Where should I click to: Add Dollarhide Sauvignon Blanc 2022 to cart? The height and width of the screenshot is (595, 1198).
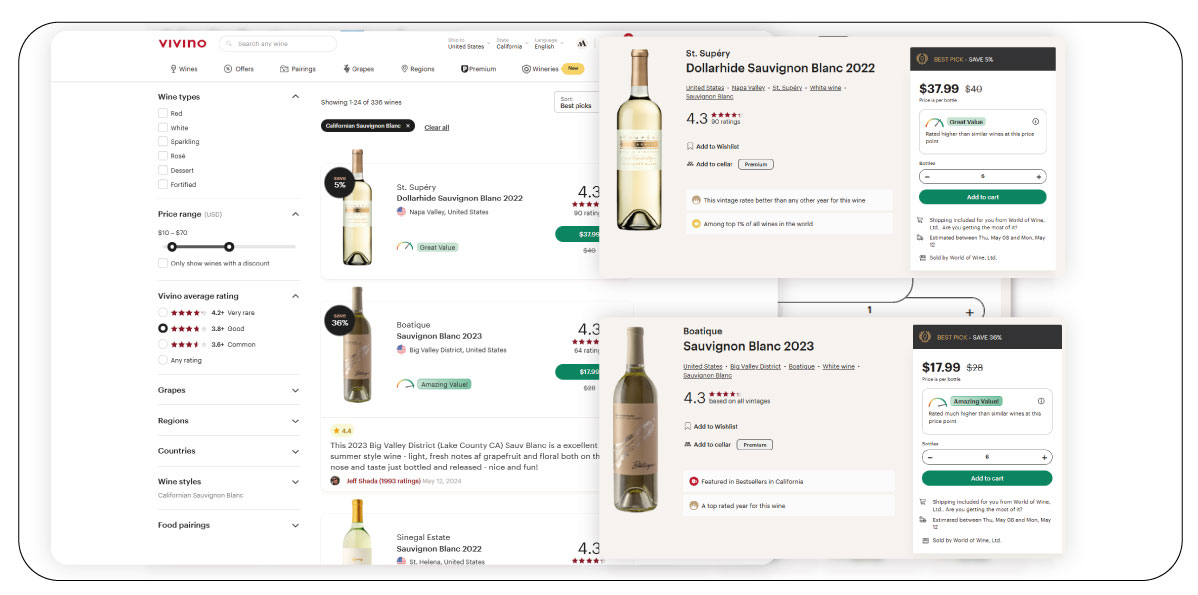point(983,197)
